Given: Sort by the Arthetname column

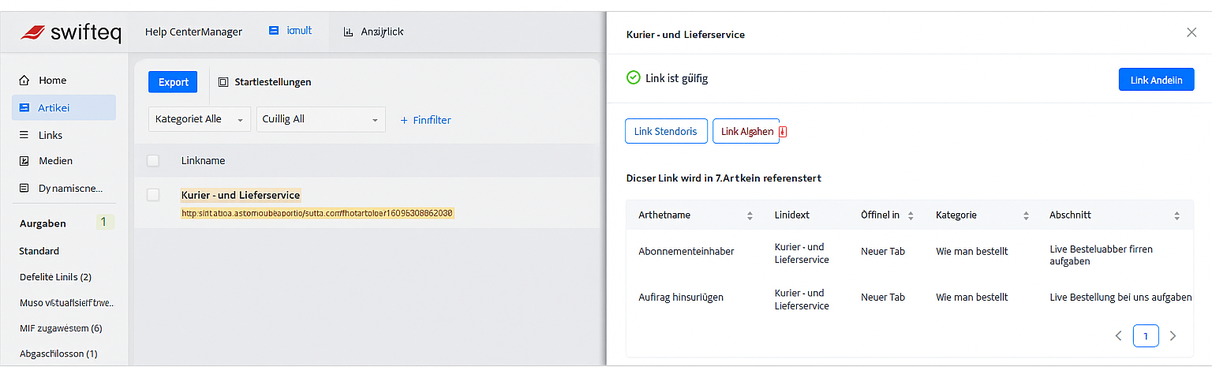Looking at the screenshot, I should point(750,215).
